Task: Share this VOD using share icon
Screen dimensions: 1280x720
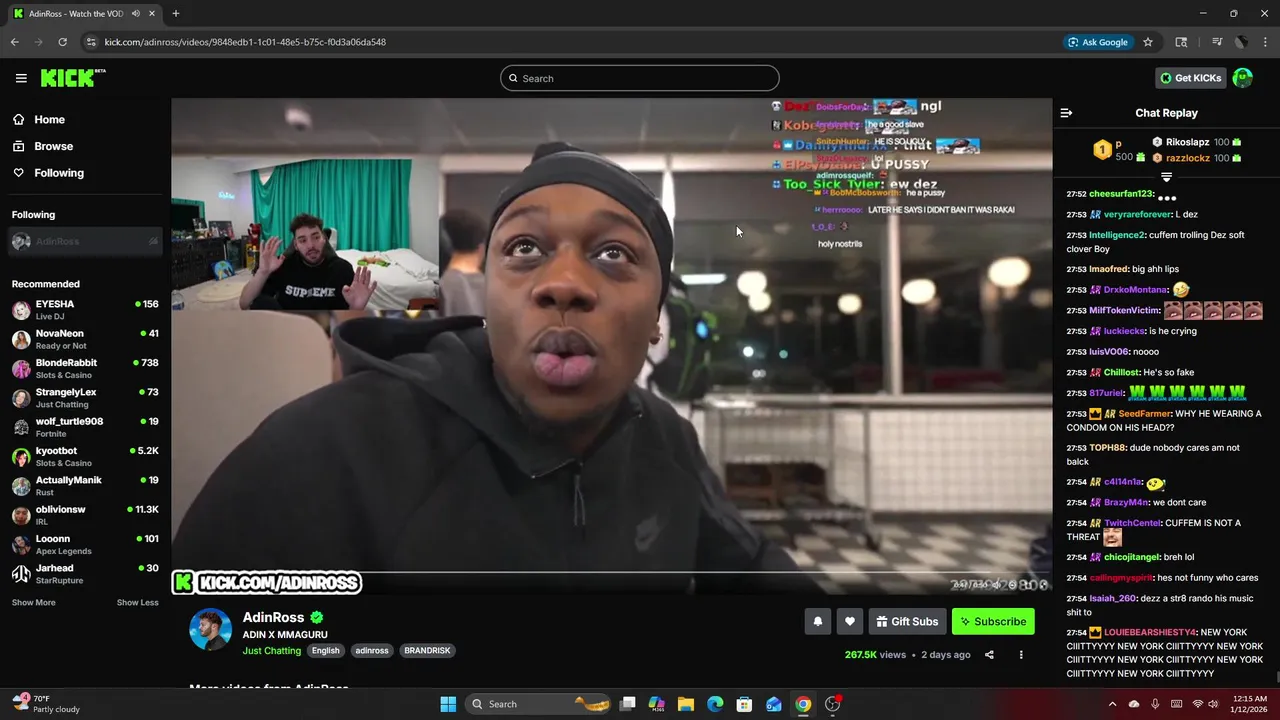Action: pos(989,655)
